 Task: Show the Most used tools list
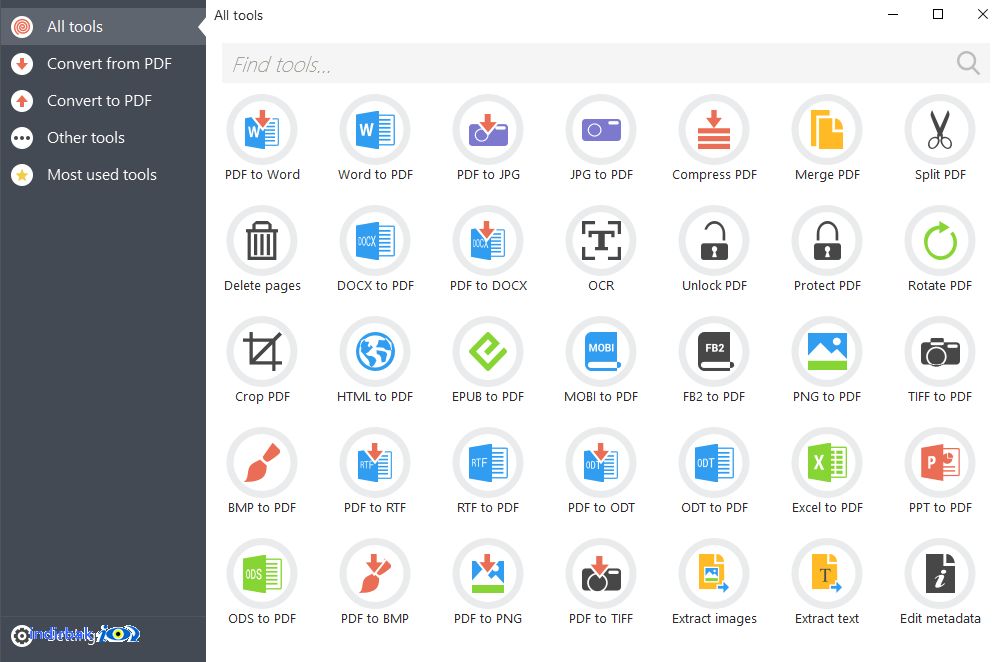point(103,174)
